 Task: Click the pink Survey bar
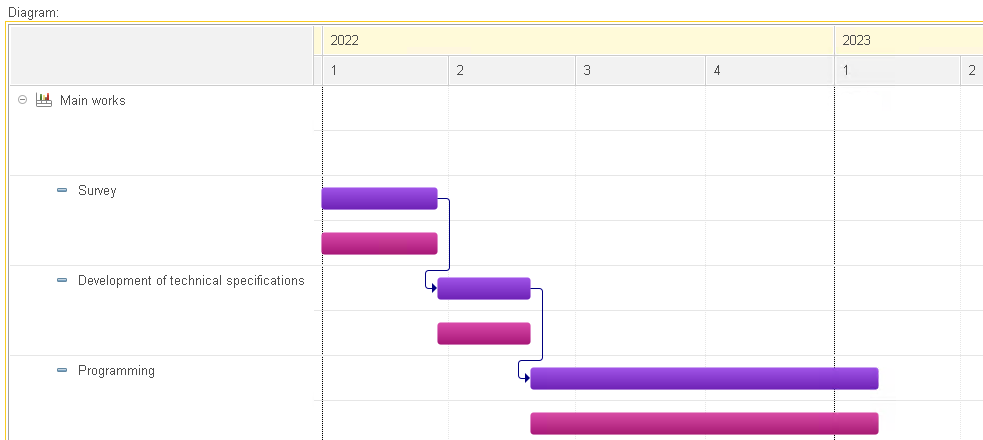(x=379, y=243)
